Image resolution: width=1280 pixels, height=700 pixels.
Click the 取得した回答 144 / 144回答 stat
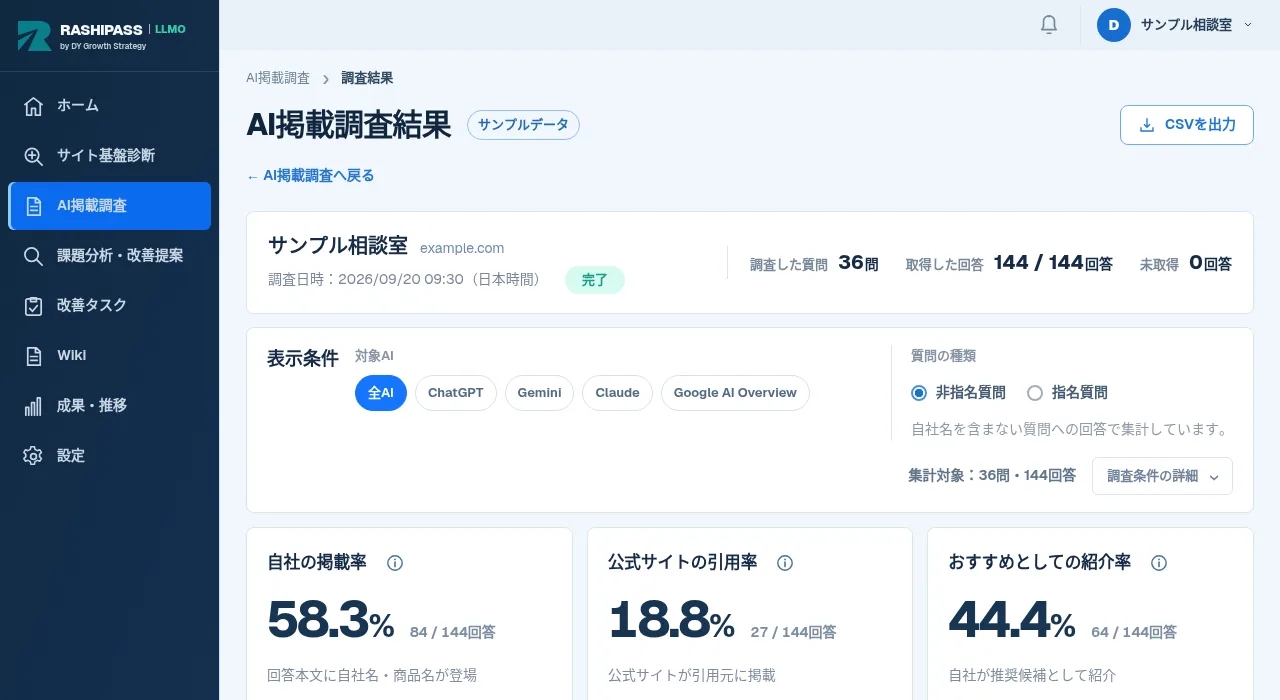click(1009, 263)
